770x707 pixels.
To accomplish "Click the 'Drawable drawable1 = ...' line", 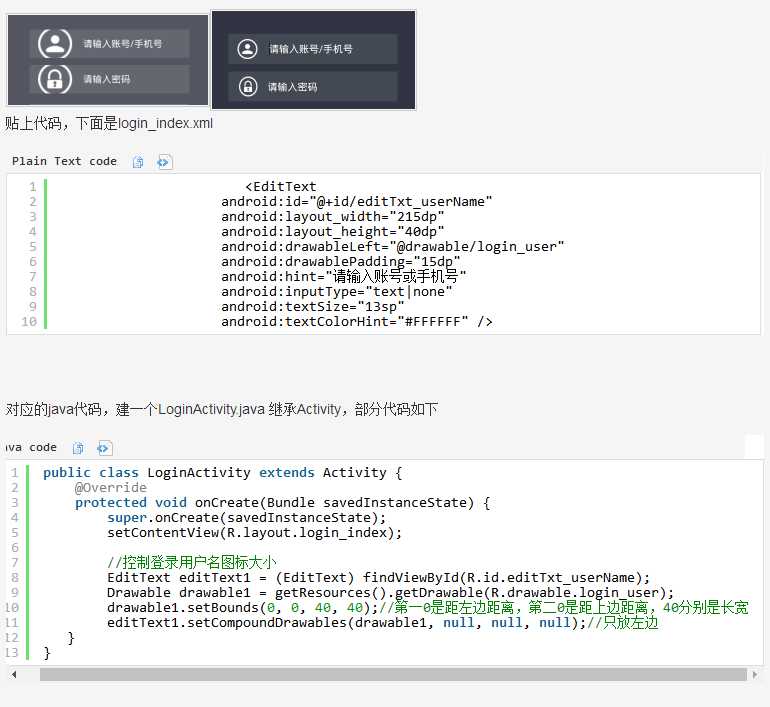I will 390,593.
